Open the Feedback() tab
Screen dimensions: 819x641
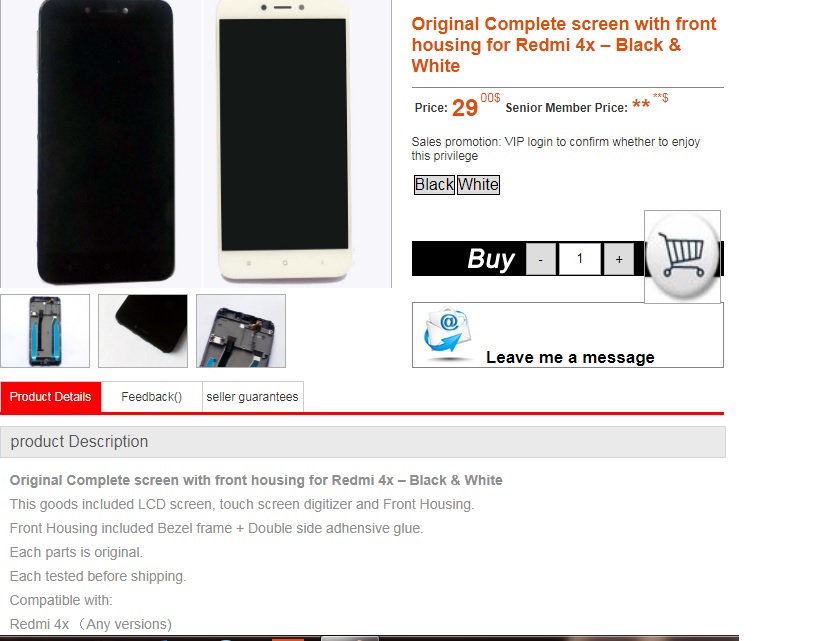[151, 397]
